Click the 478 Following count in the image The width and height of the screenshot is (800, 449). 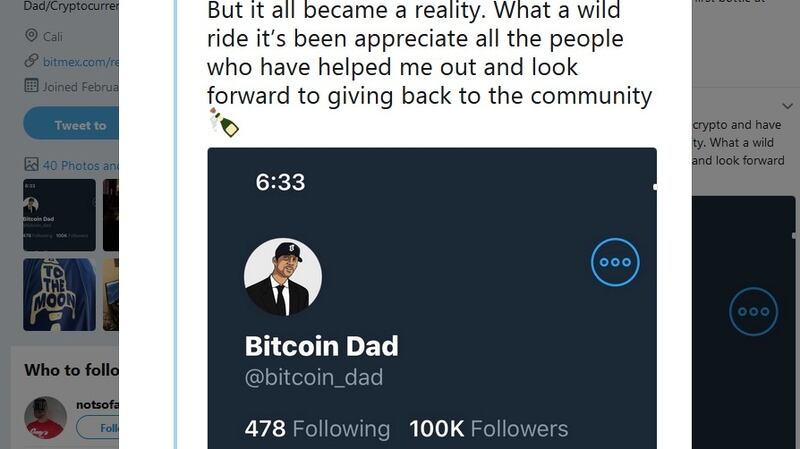317,429
